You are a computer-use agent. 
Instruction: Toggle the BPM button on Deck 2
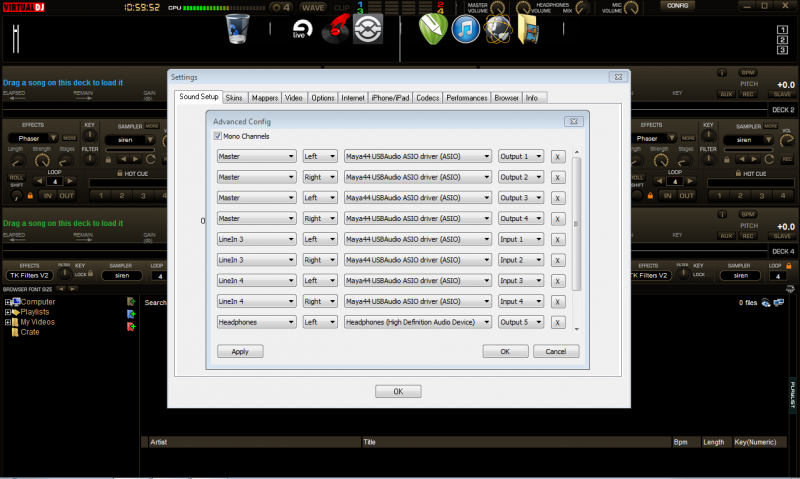(747, 72)
